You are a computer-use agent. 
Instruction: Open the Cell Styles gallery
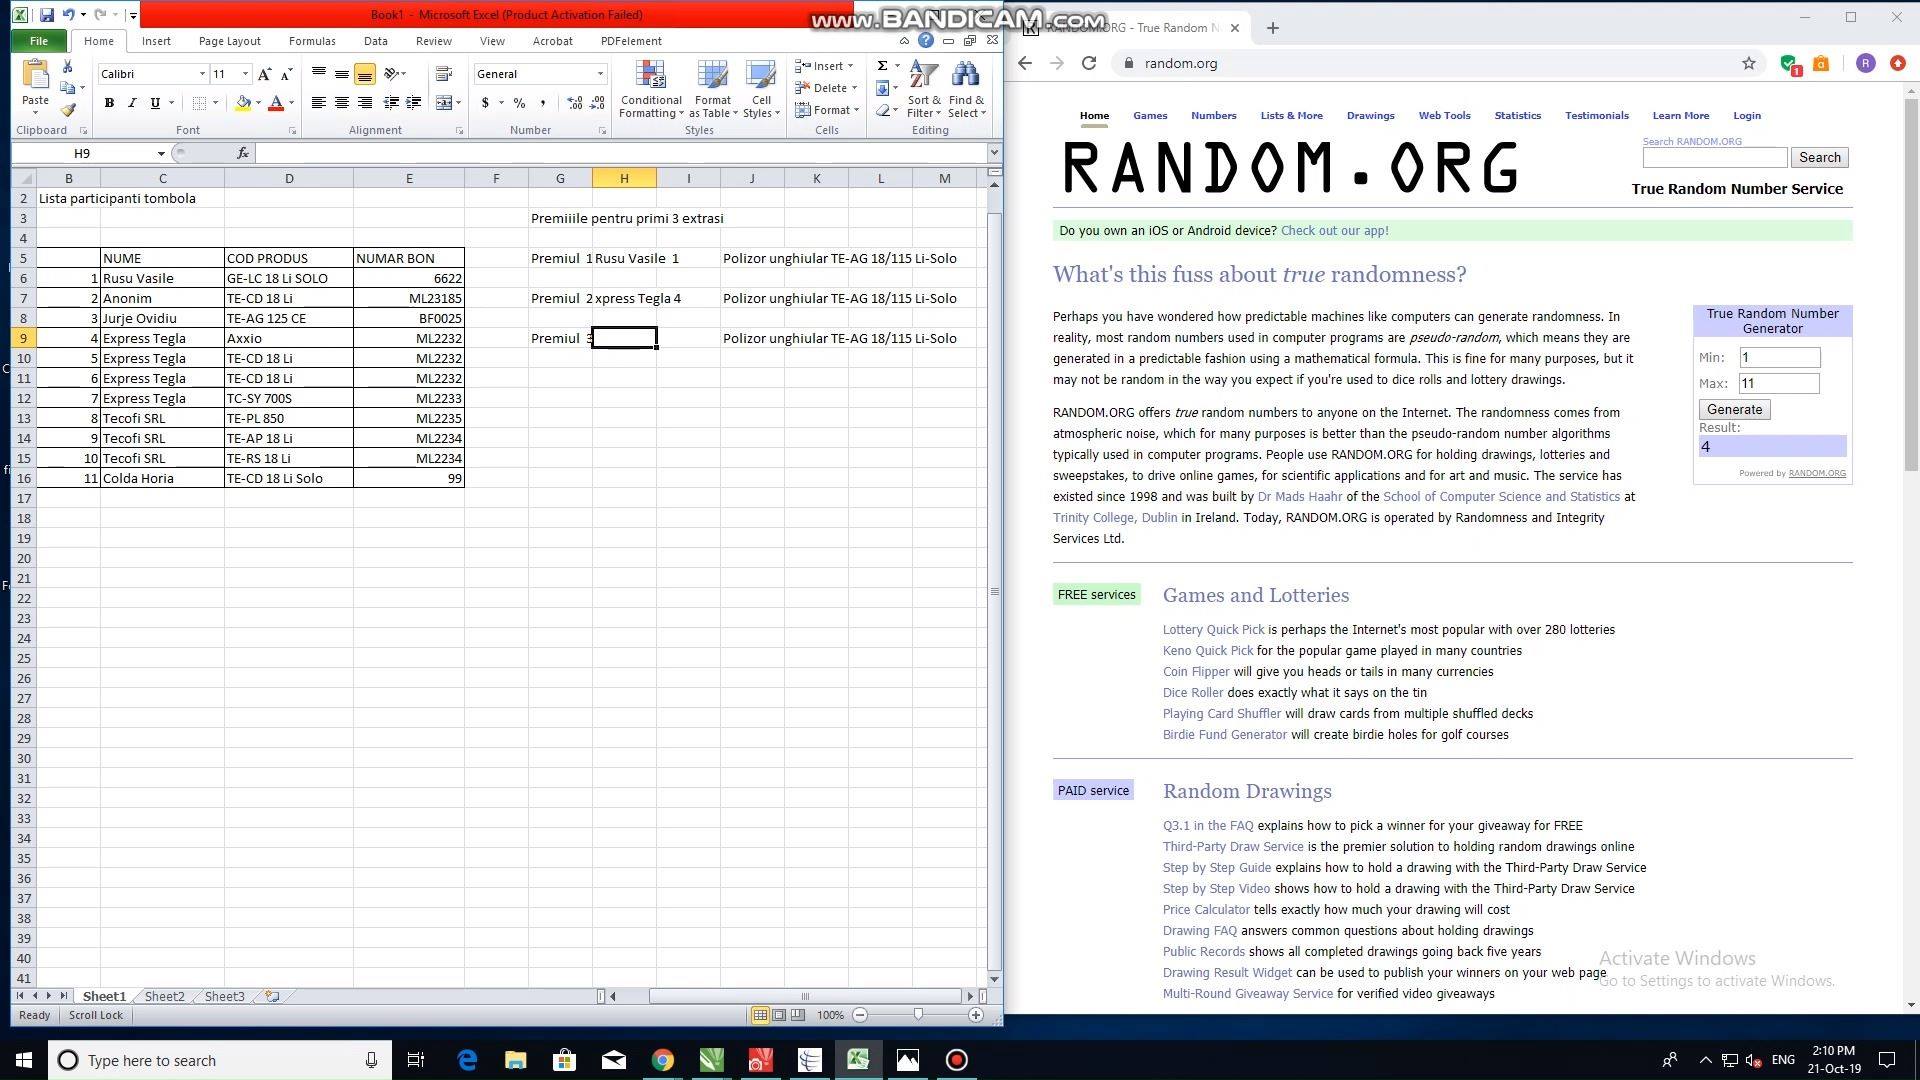coord(761,89)
